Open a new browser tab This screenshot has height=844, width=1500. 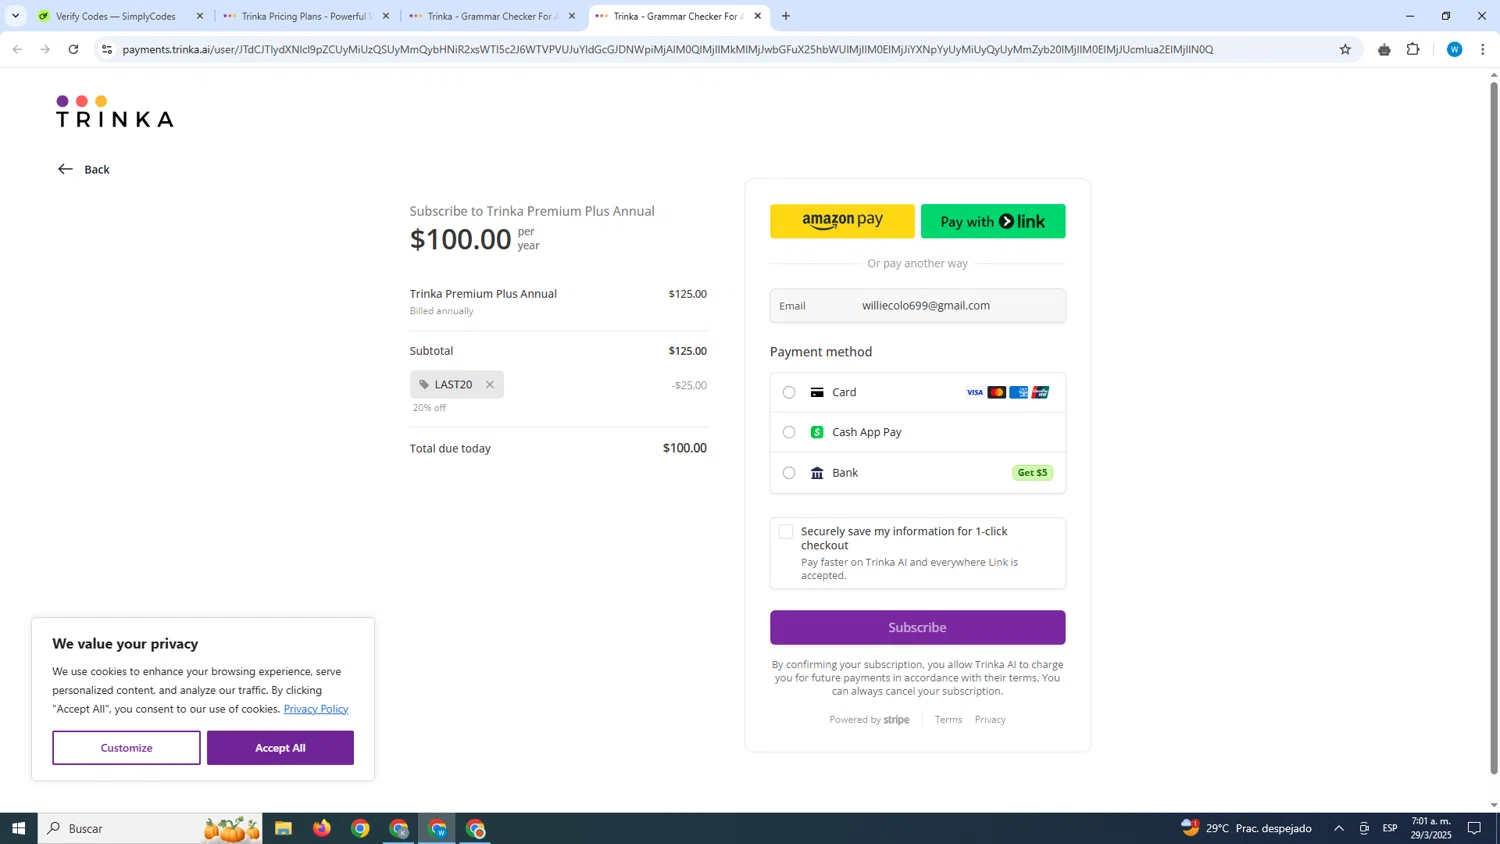(x=786, y=16)
